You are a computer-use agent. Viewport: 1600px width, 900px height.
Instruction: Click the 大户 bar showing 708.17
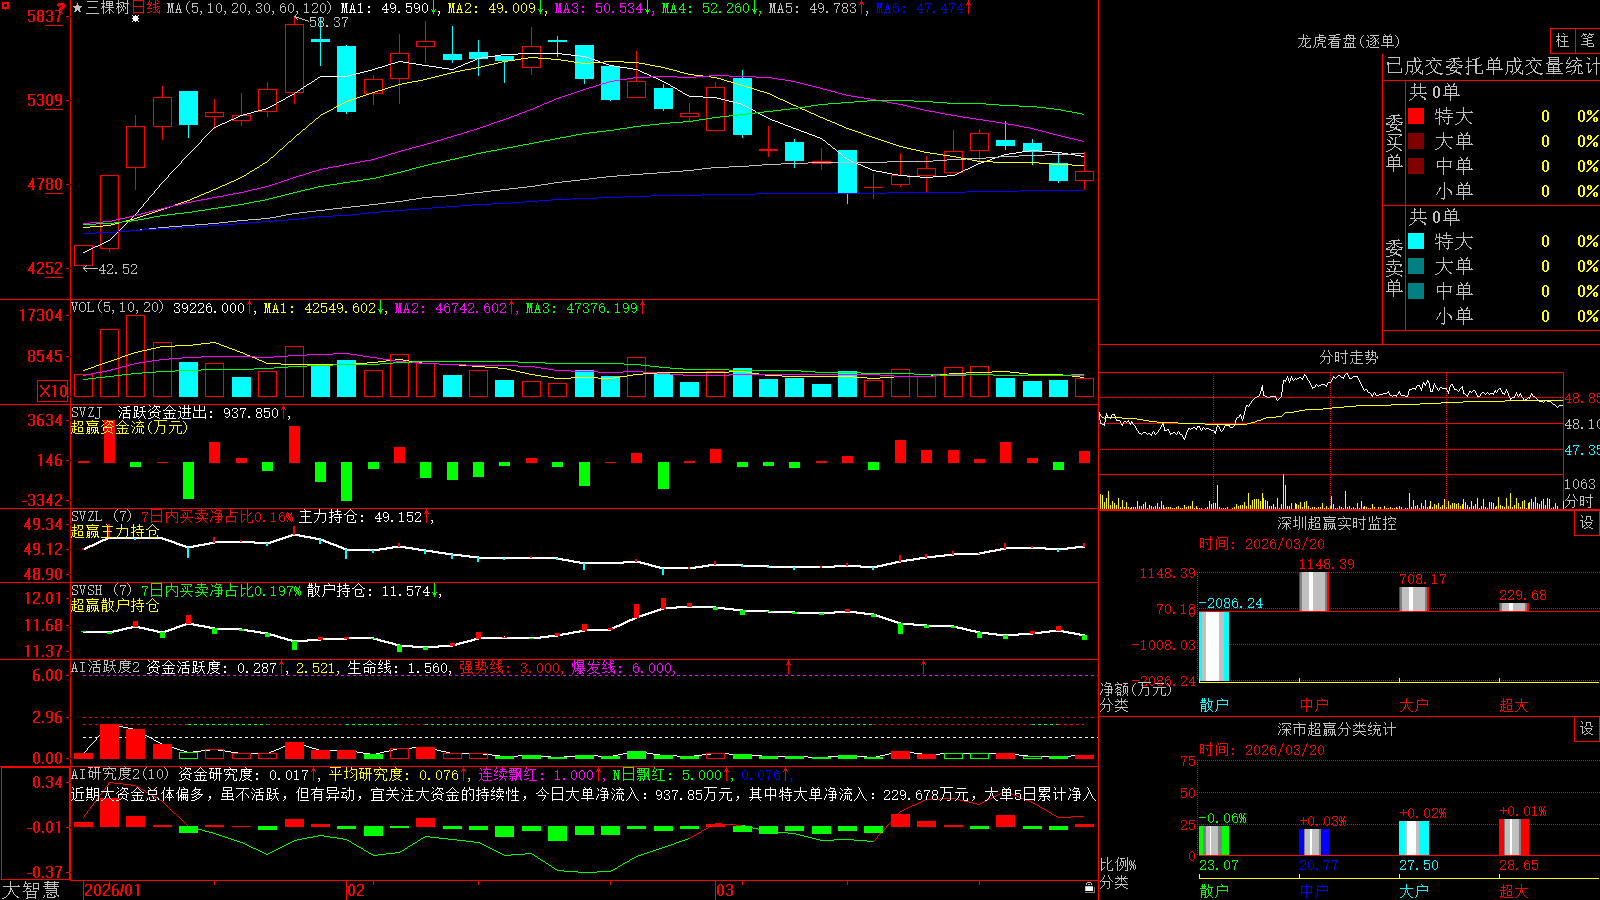coord(1414,599)
